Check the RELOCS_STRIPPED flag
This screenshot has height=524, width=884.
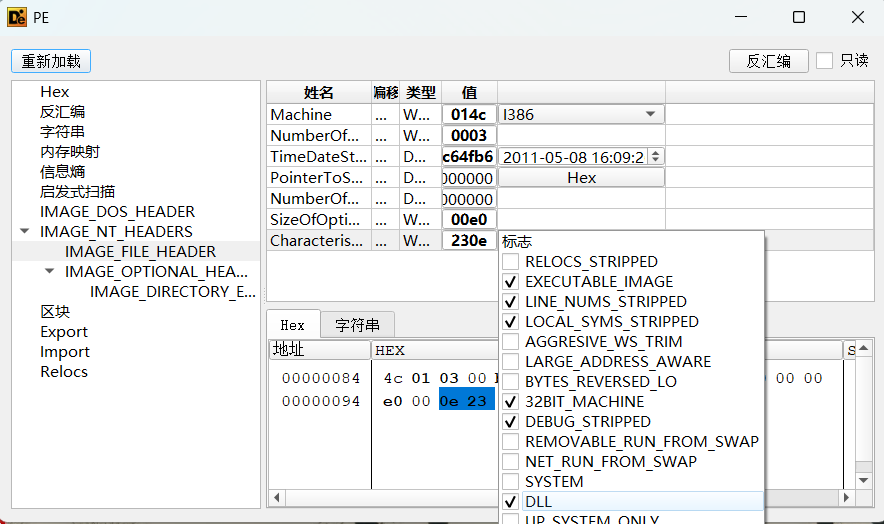click(511, 262)
